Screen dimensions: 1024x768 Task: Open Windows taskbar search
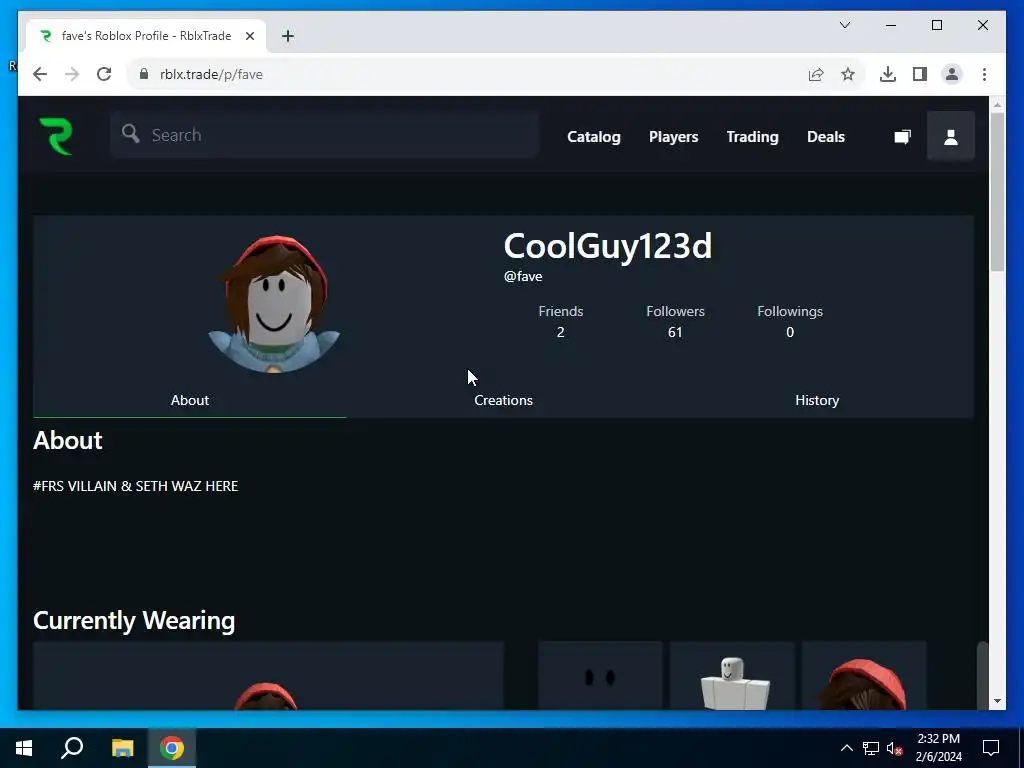72,748
